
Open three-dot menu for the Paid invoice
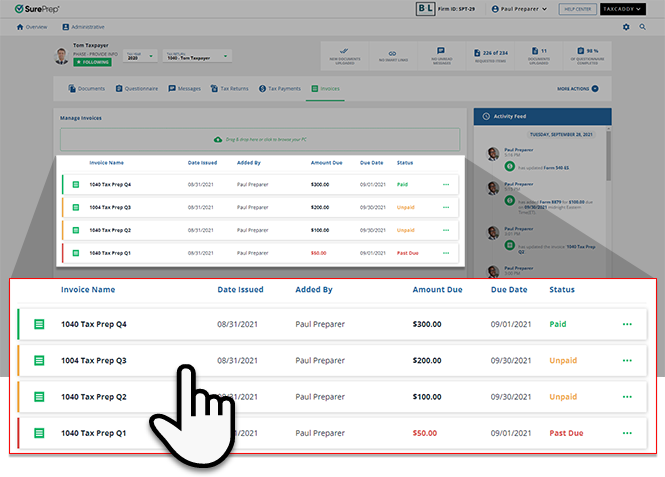[x=627, y=324]
